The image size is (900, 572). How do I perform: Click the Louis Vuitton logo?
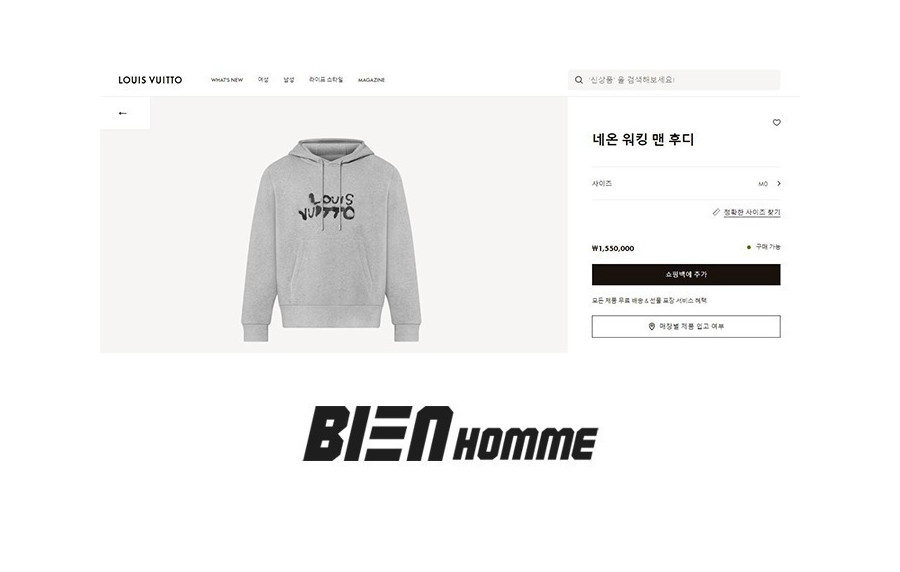pos(150,80)
